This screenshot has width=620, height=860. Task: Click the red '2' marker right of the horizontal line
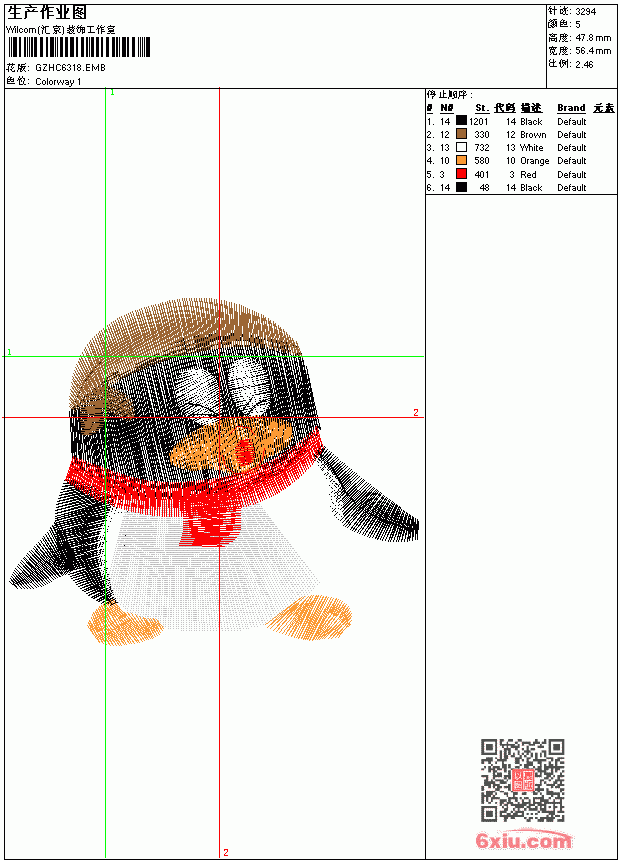(x=416, y=412)
